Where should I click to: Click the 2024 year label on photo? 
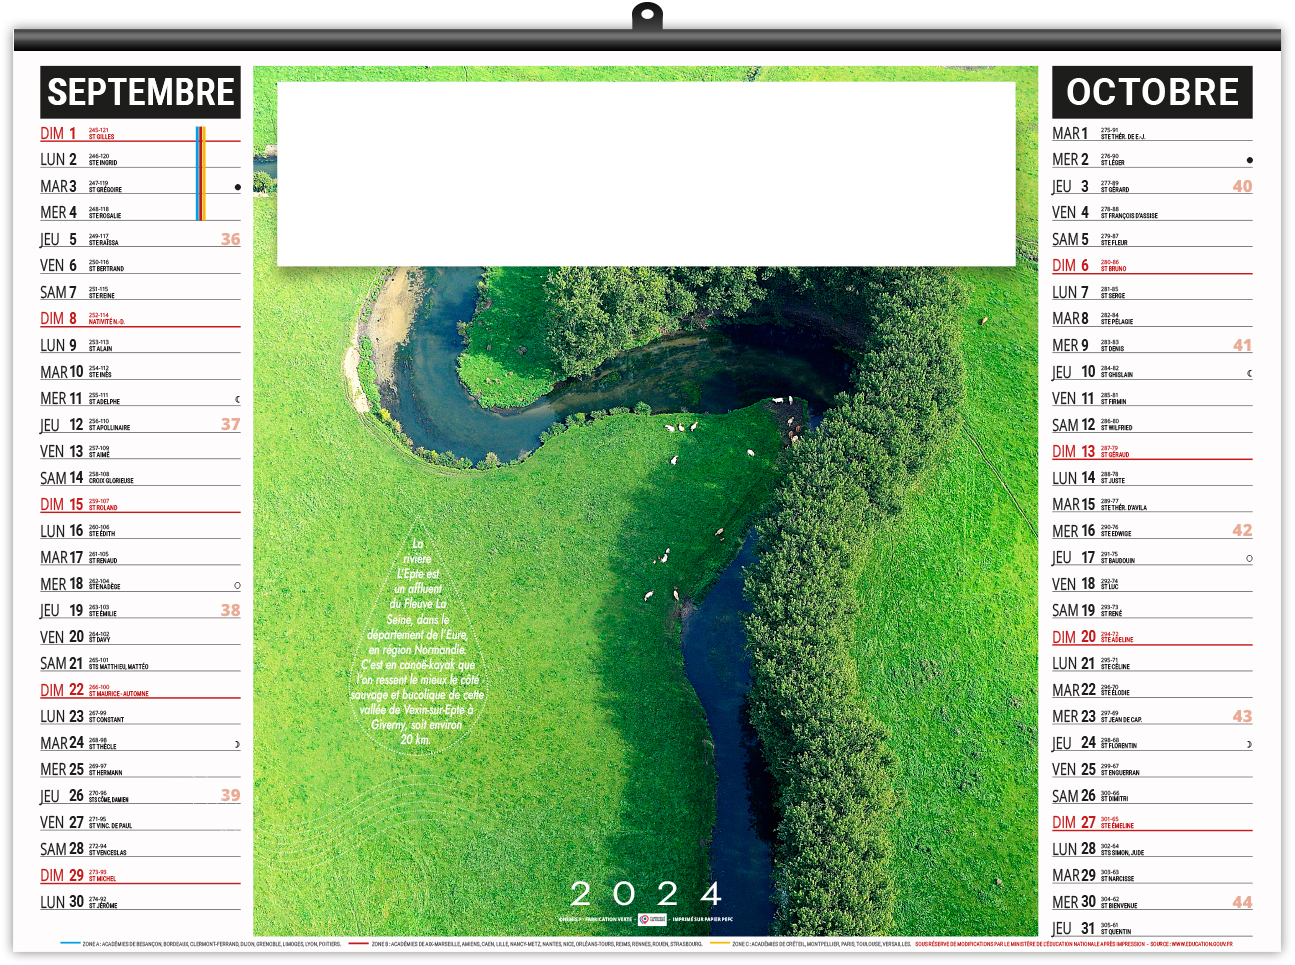point(646,893)
